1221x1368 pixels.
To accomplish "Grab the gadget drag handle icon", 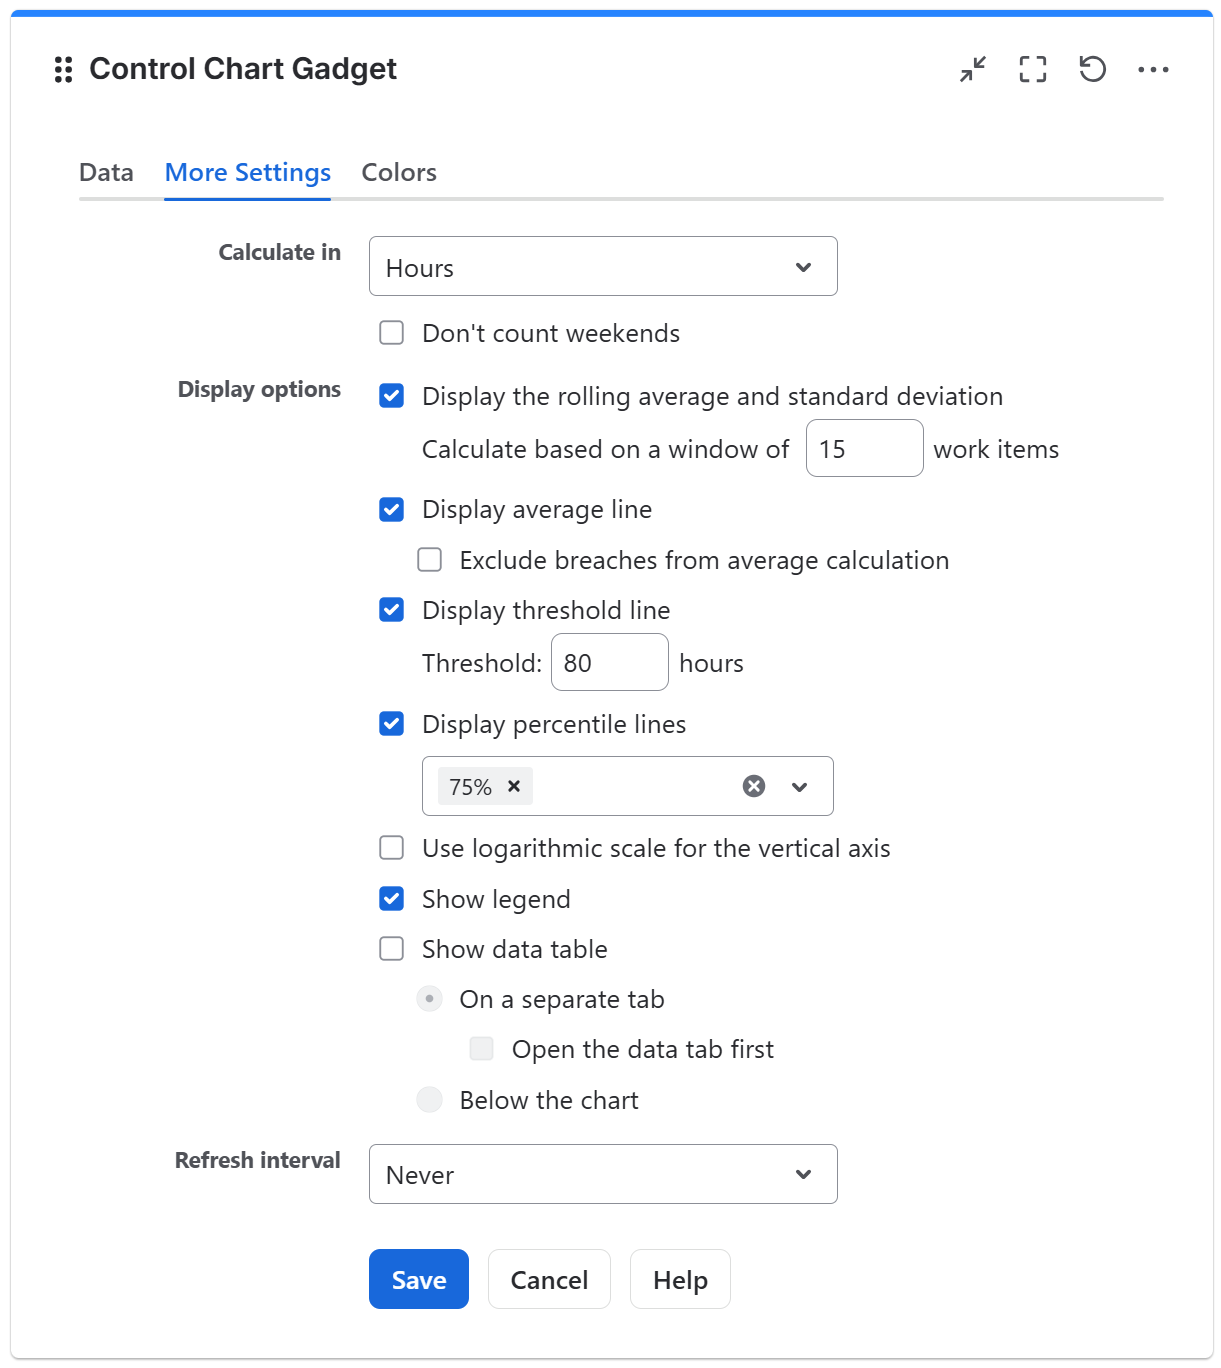I will pos(63,69).
